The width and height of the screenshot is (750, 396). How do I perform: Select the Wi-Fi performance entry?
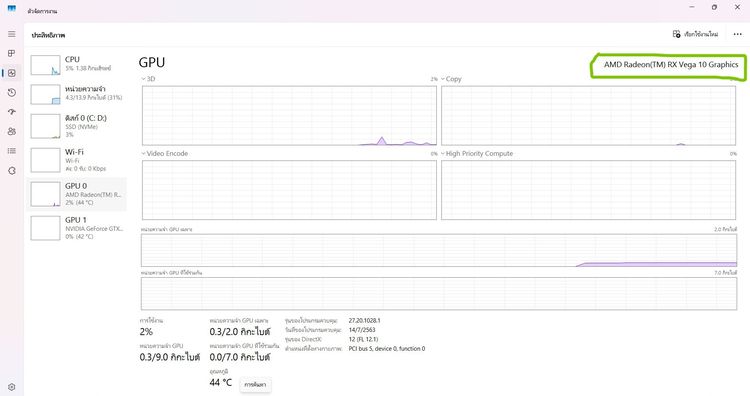tap(77, 160)
